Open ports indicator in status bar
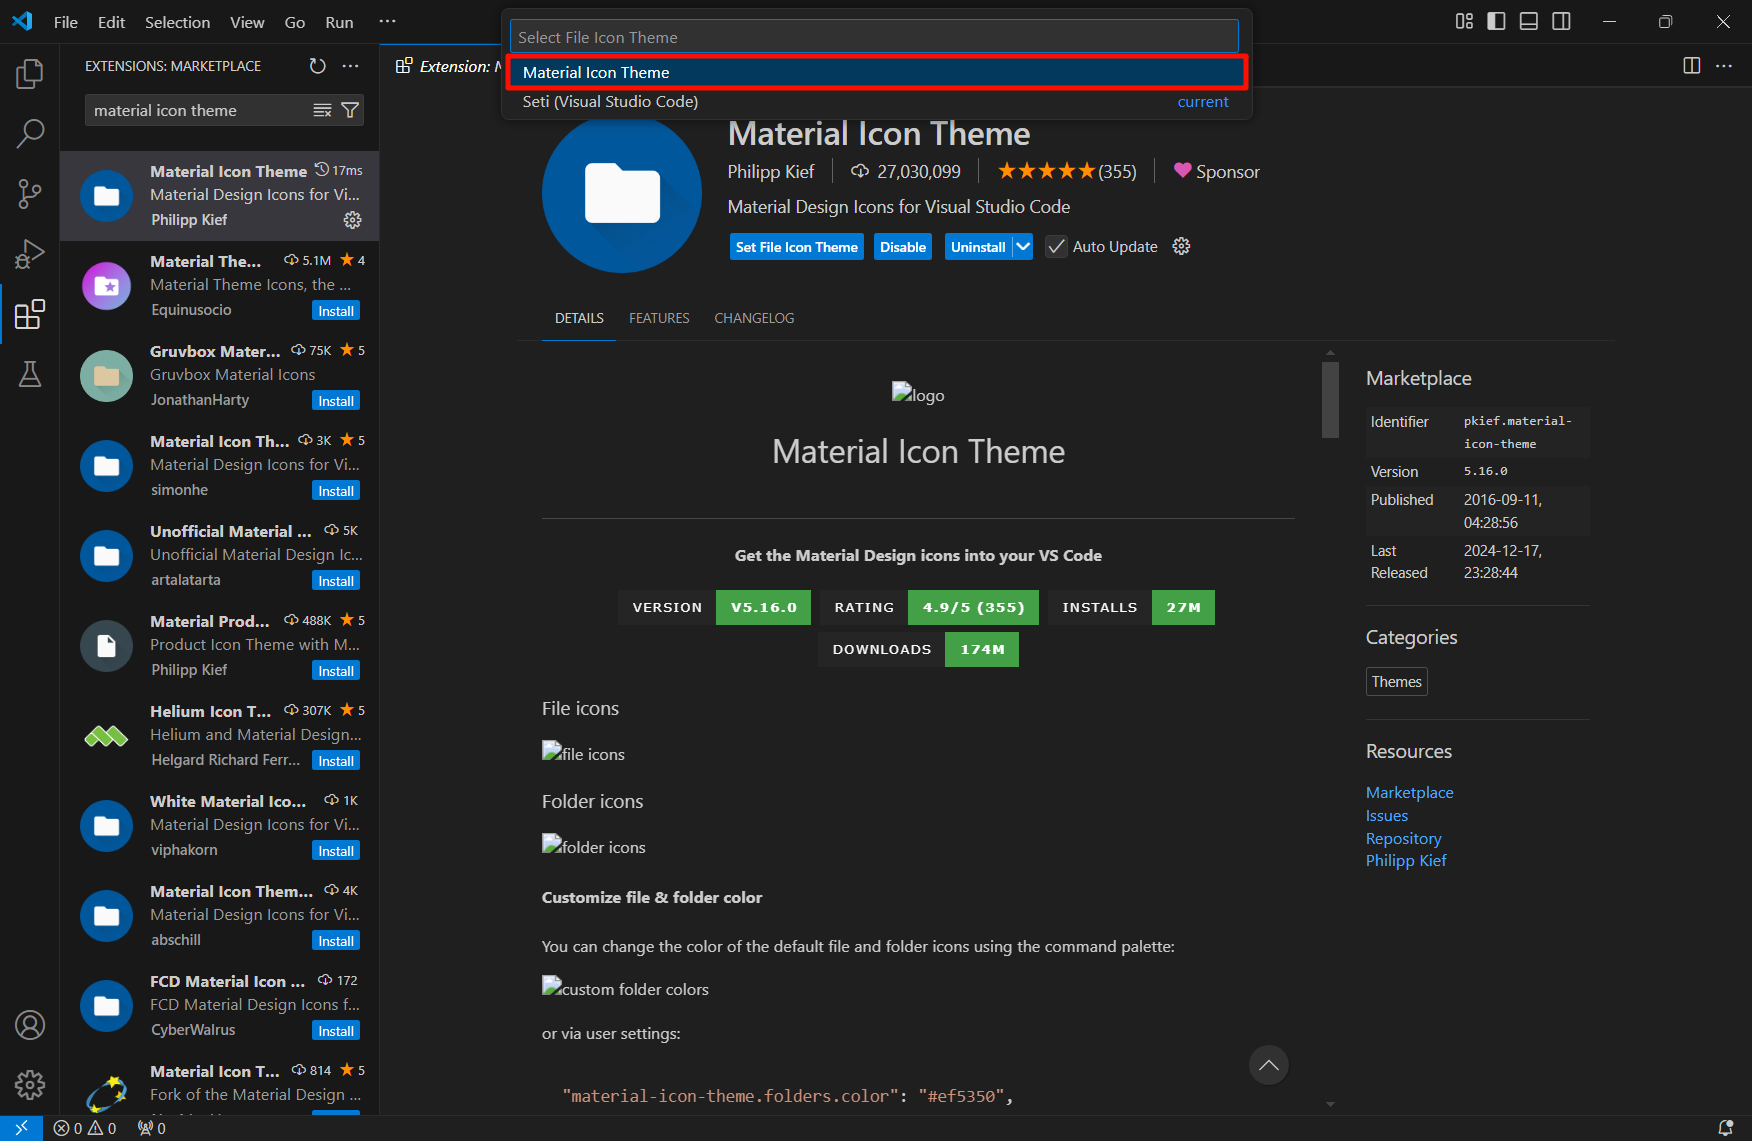This screenshot has height=1141, width=1752. coord(152,1128)
